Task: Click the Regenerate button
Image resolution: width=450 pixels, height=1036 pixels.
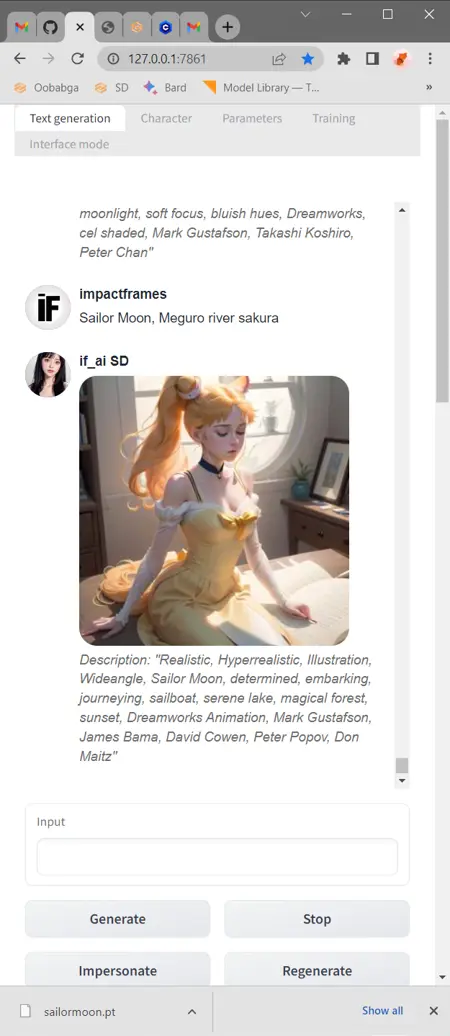Action: pyautogui.click(x=317, y=971)
